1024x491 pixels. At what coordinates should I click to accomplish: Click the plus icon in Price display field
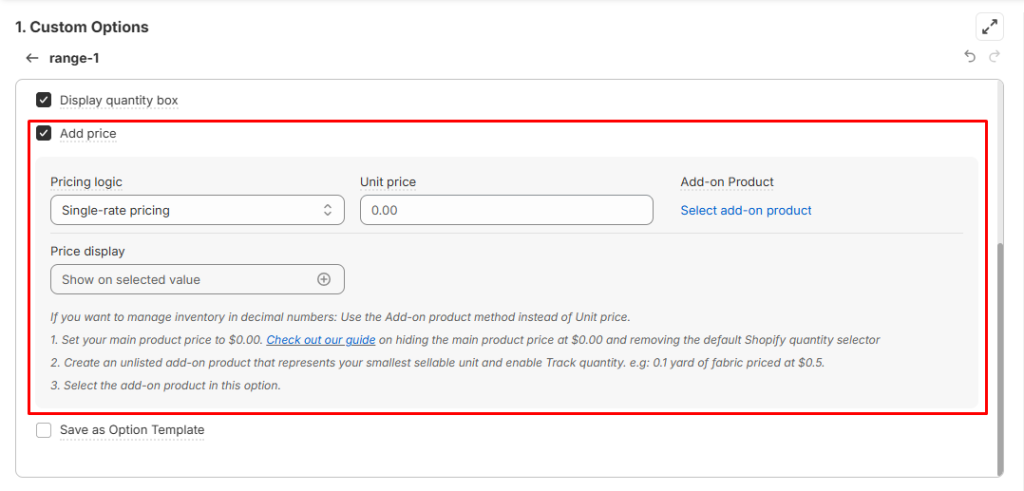coord(324,280)
